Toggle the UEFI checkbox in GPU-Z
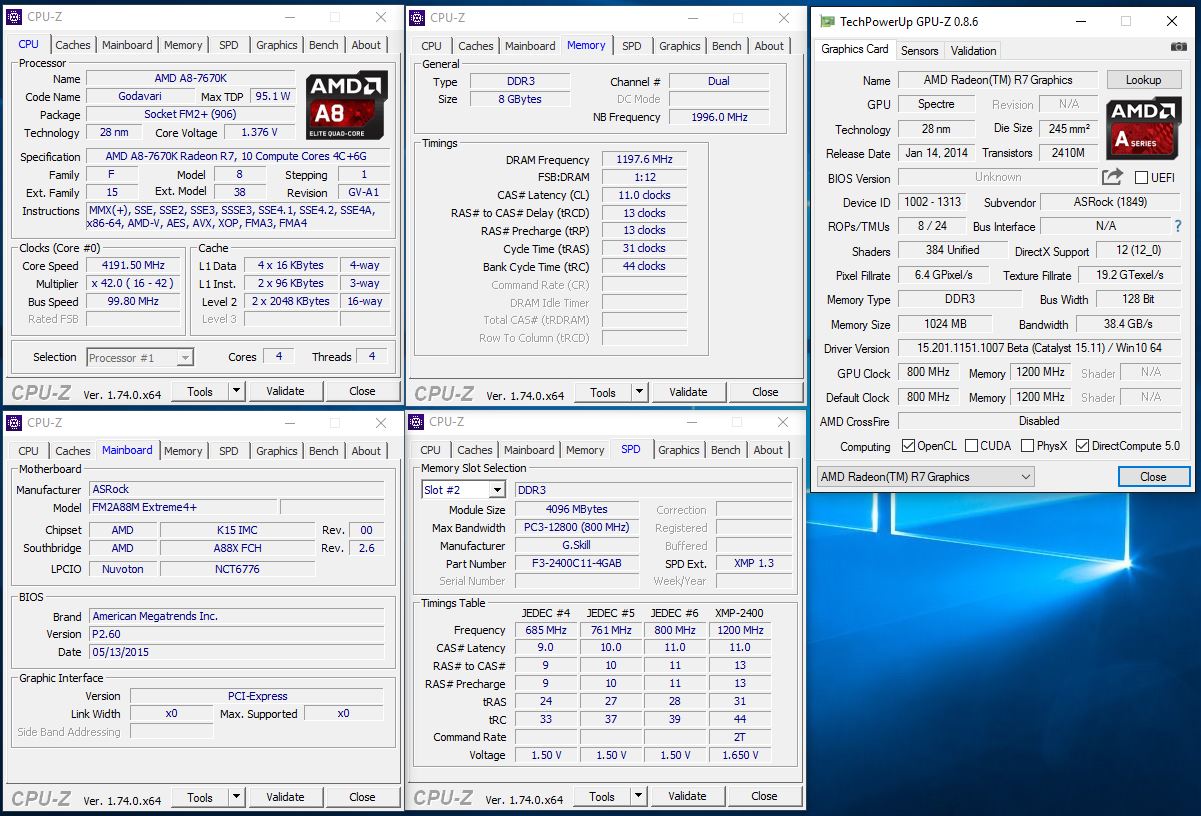This screenshot has width=1201, height=816. coord(1141,178)
